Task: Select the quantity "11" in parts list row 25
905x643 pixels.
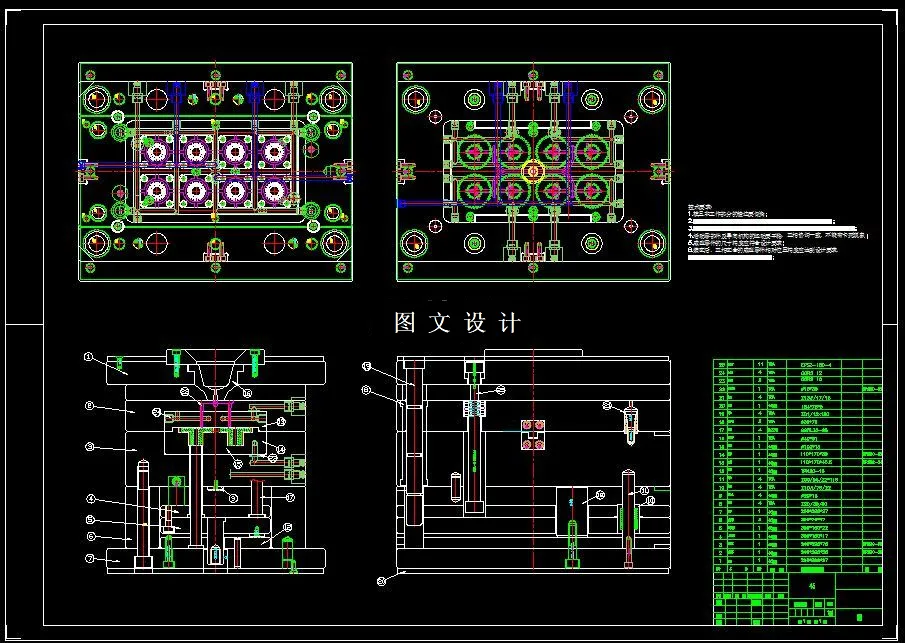Action: click(x=760, y=365)
